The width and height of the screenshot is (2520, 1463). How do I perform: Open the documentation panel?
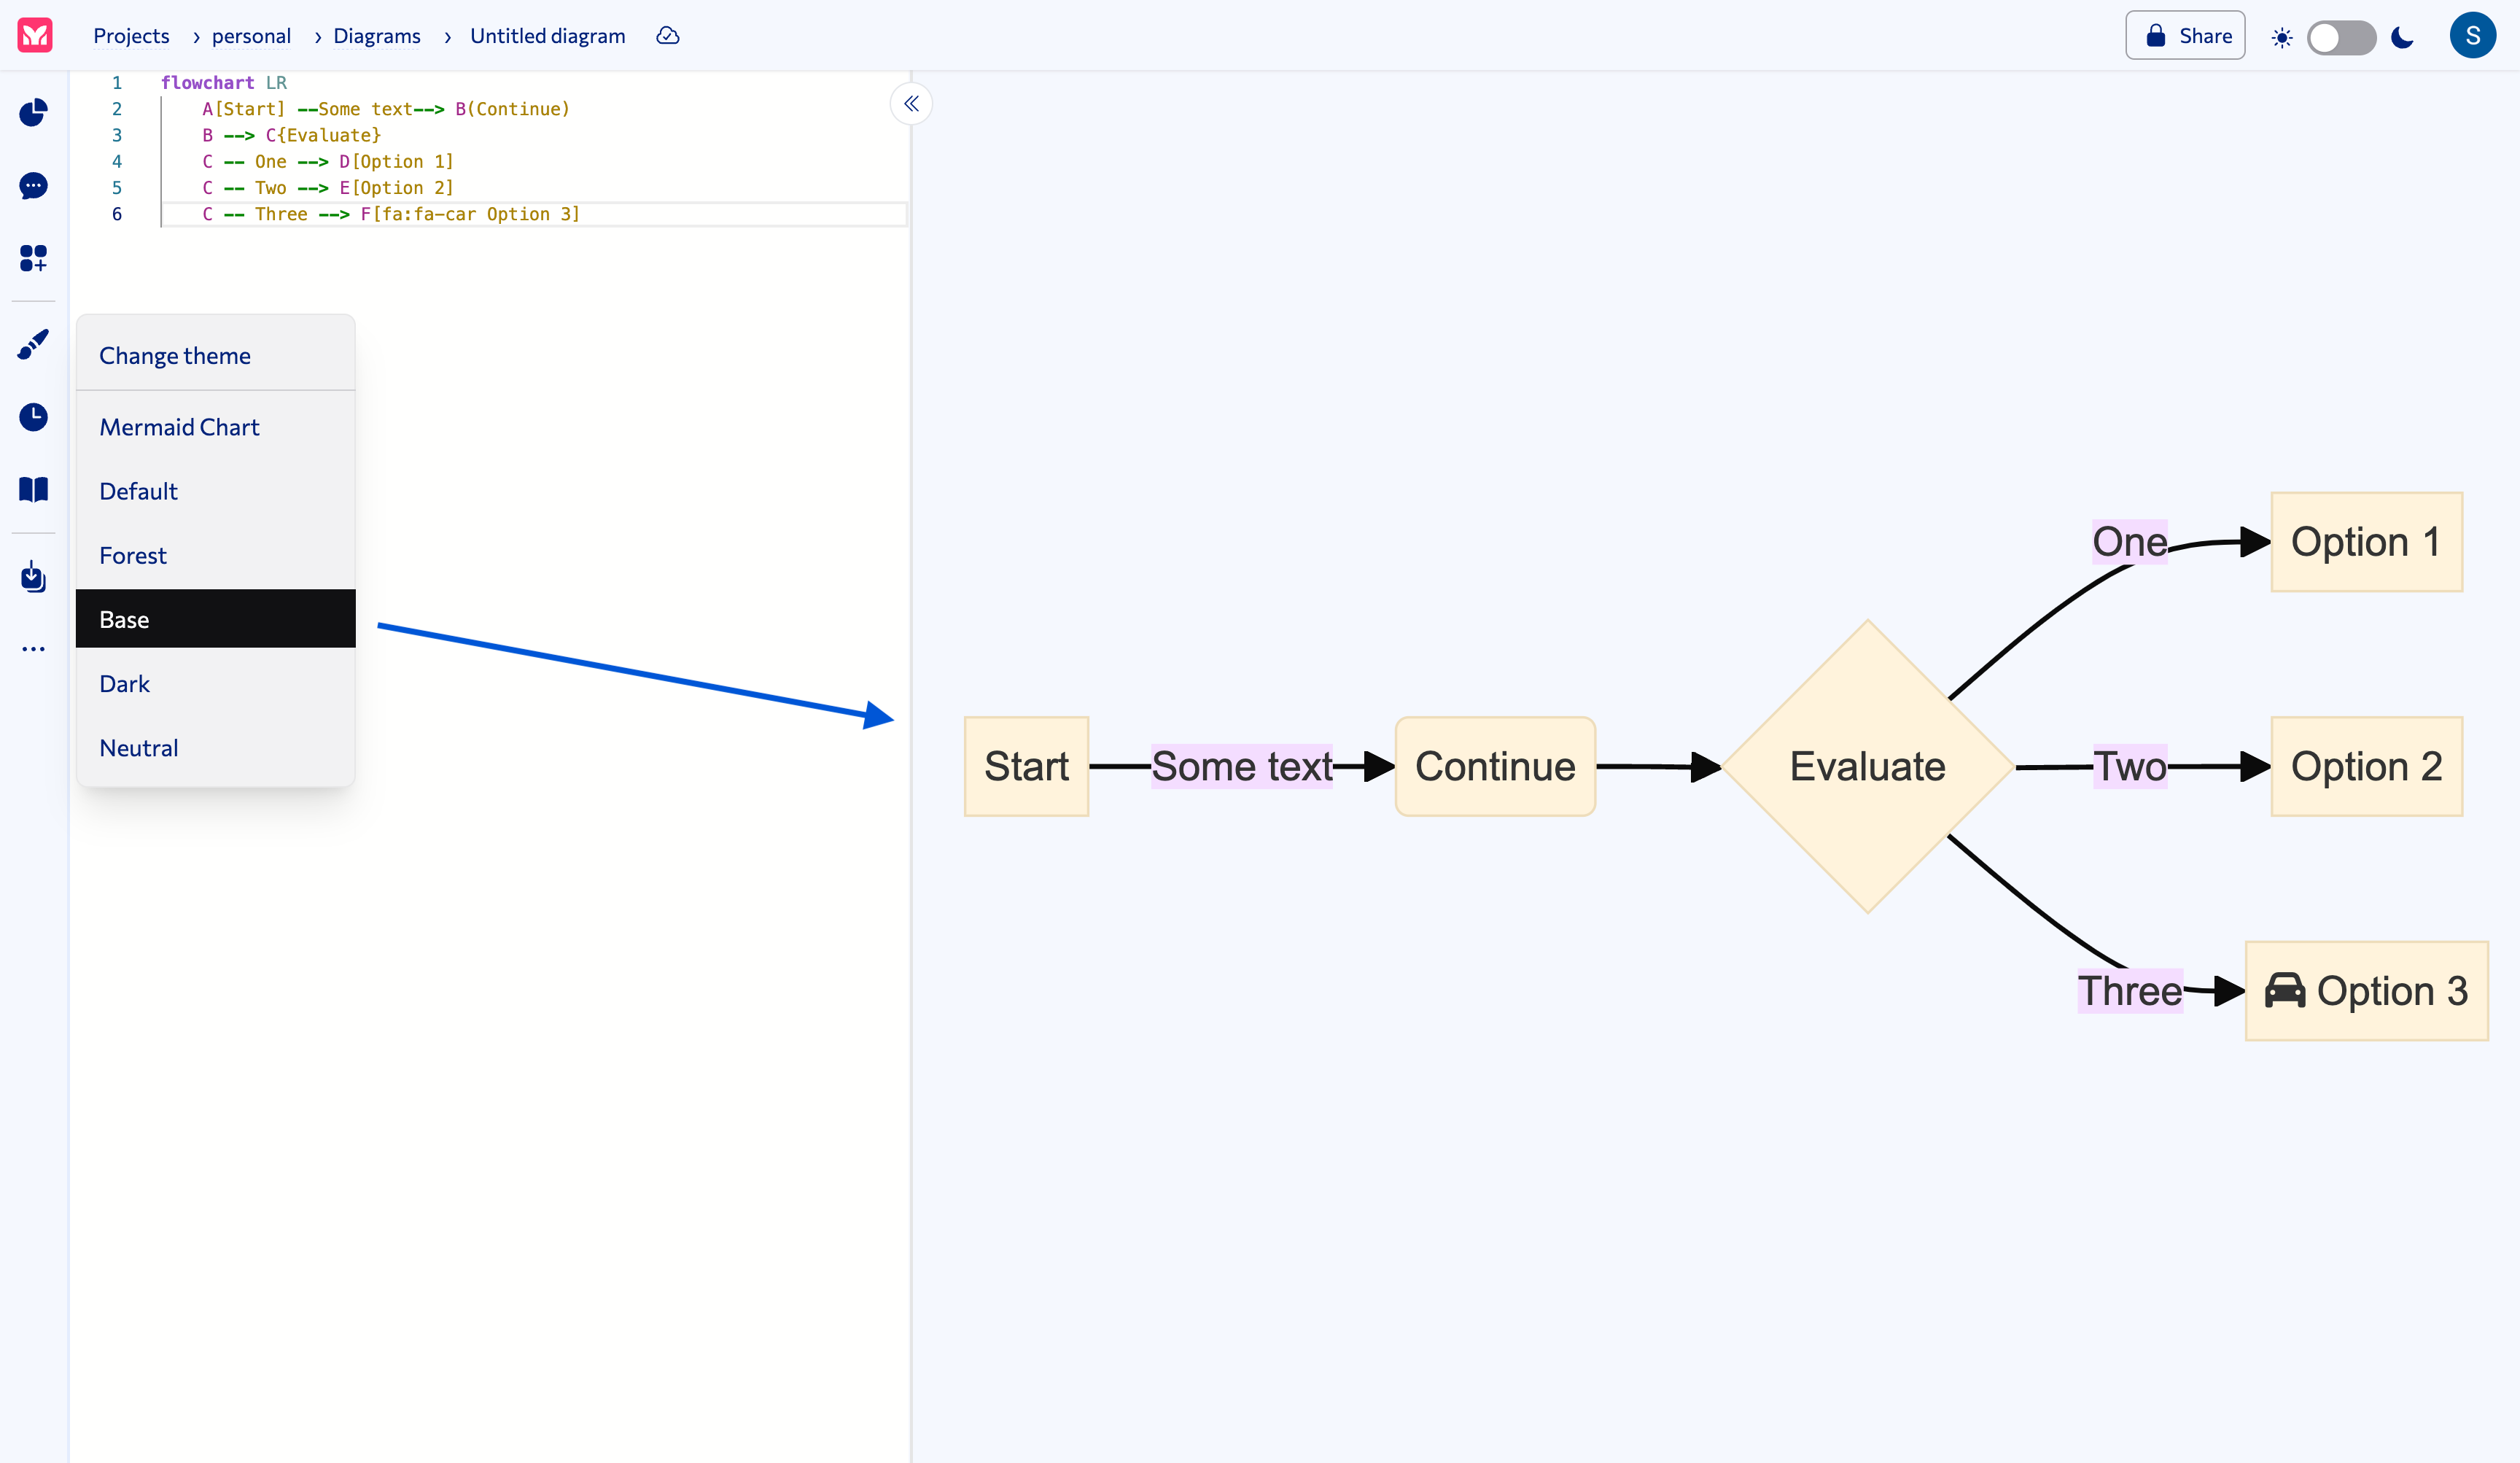pyautogui.click(x=33, y=489)
